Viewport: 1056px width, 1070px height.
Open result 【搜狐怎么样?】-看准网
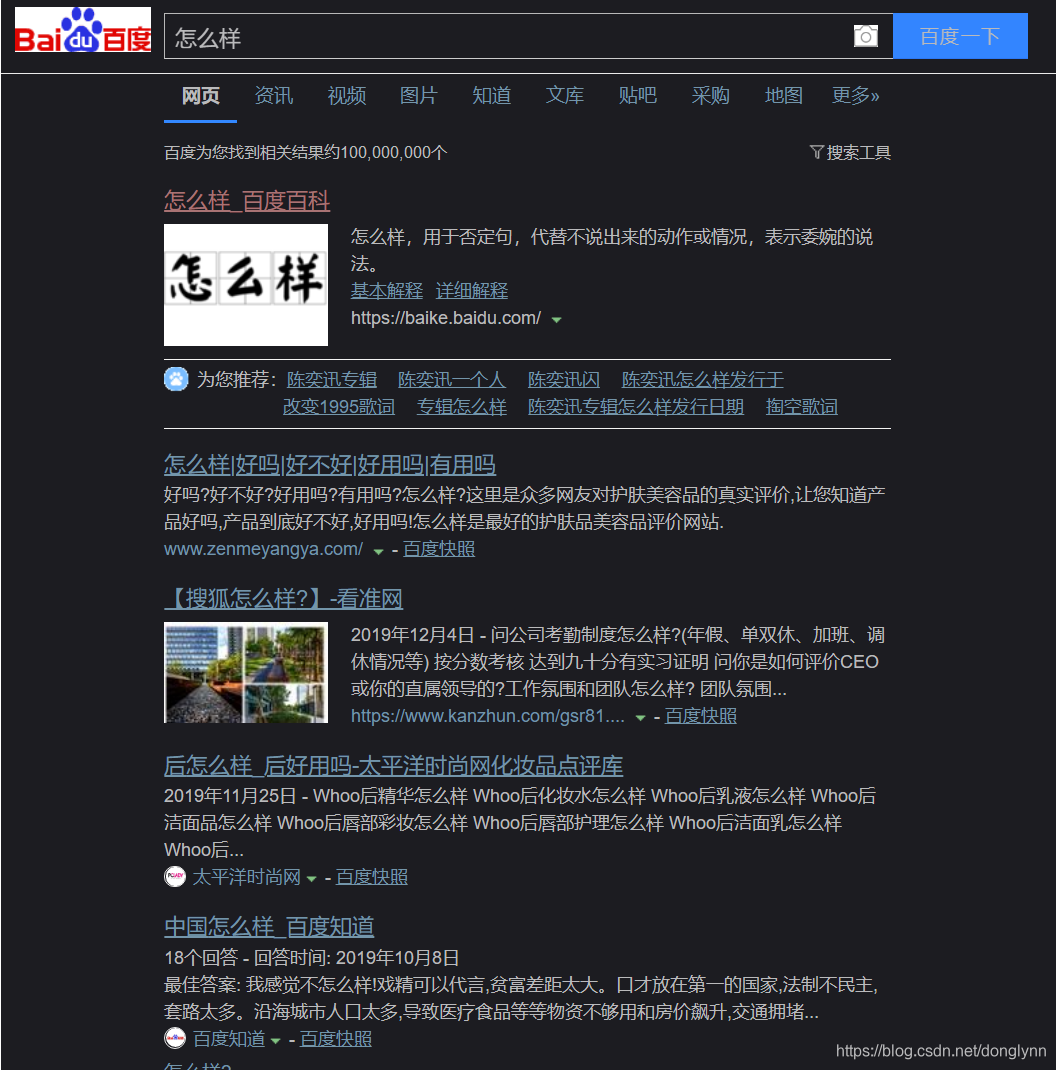(283, 598)
